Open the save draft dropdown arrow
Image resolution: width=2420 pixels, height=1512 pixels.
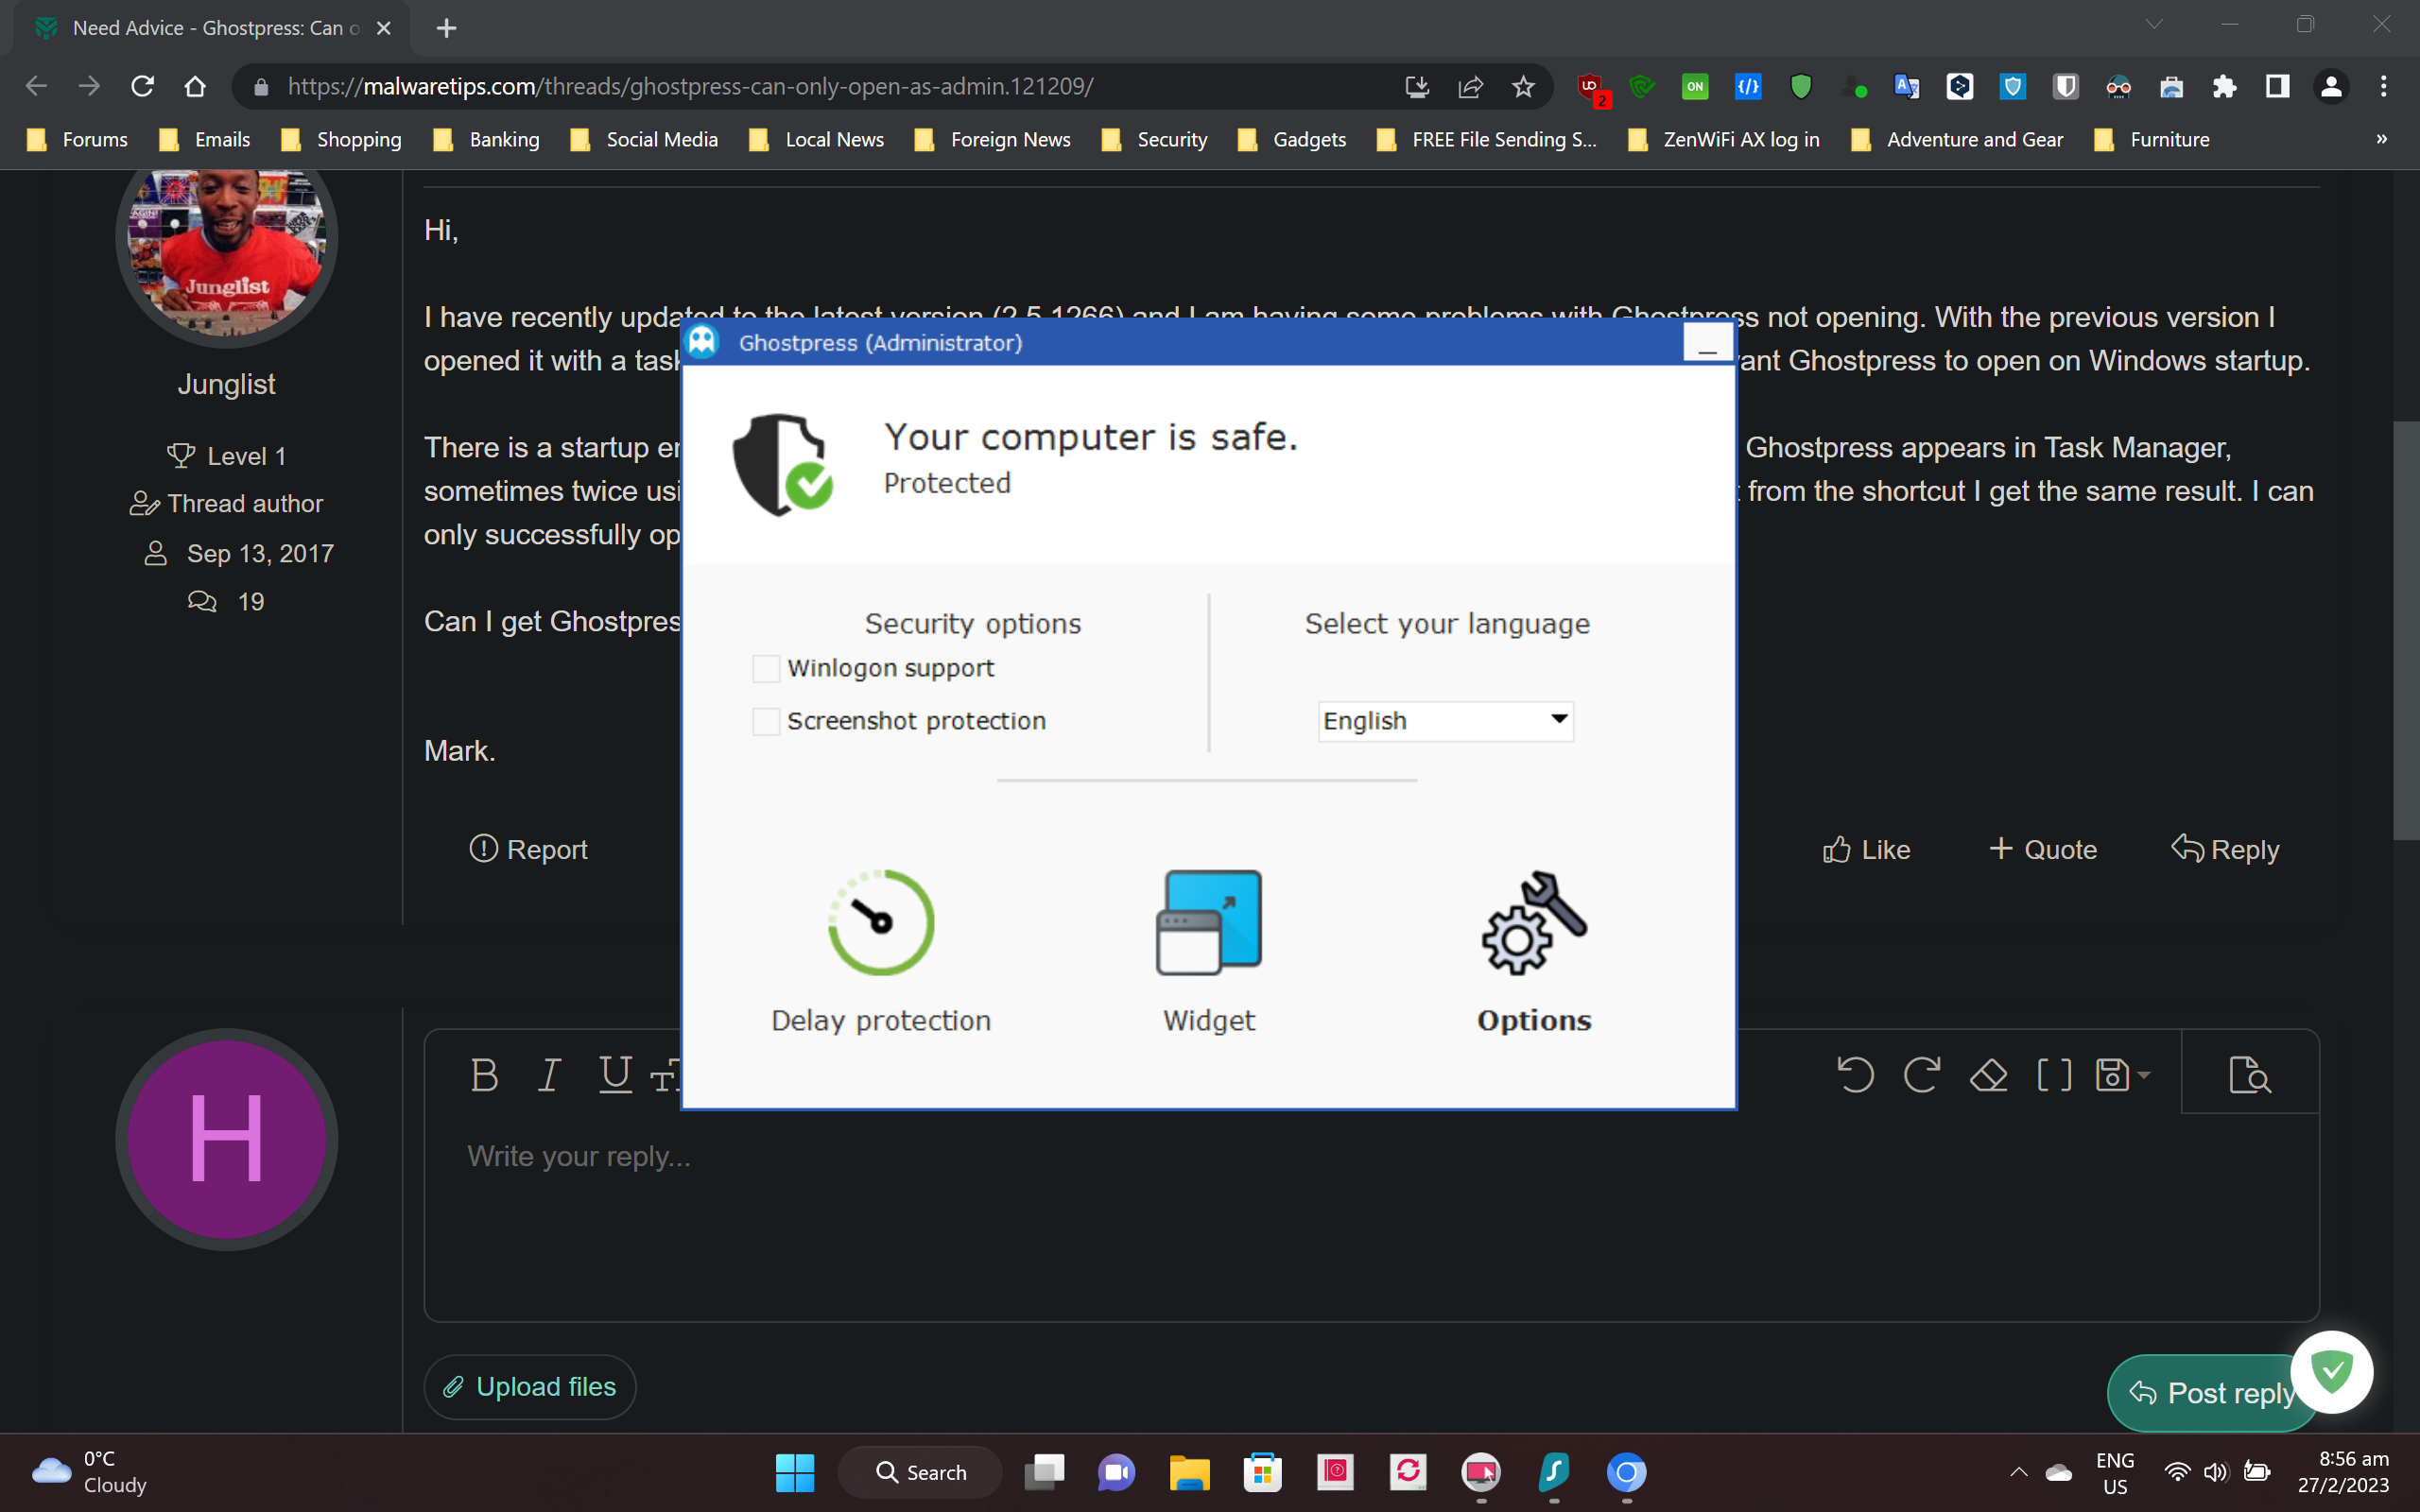click(x=2143, y=1076)
